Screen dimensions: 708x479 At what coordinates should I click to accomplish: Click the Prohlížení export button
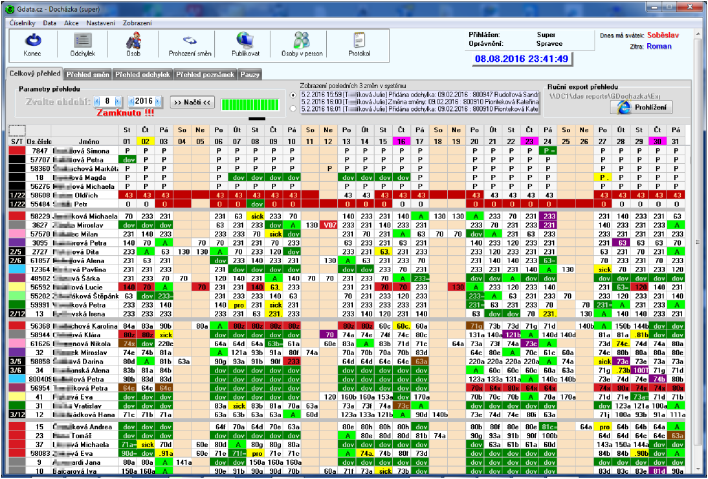coord(641,107)
